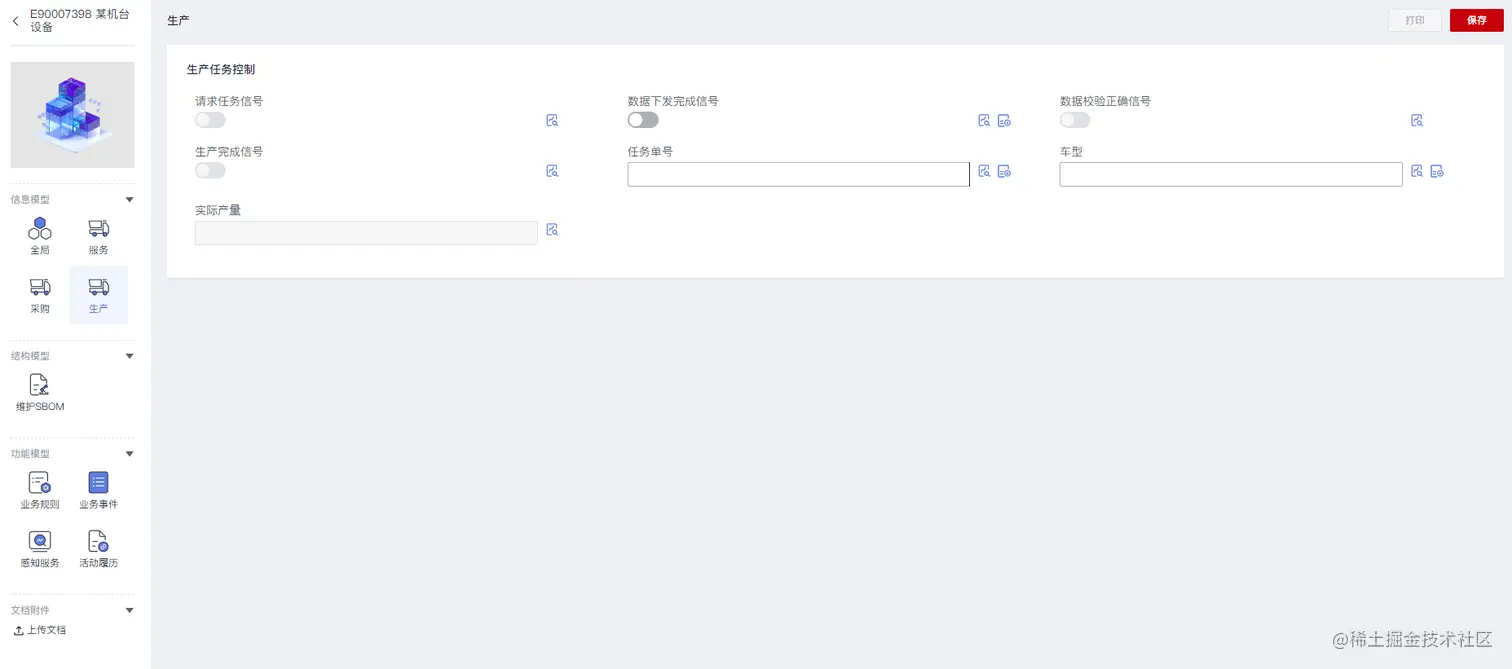Viewport: 1512px width, 669px height.
Task: Click the red 保存 button
Action: tap(1477, 20)
